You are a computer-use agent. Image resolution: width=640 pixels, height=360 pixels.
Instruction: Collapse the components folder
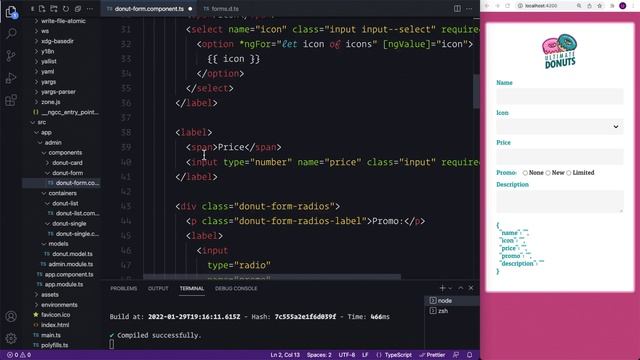point(65,153)
